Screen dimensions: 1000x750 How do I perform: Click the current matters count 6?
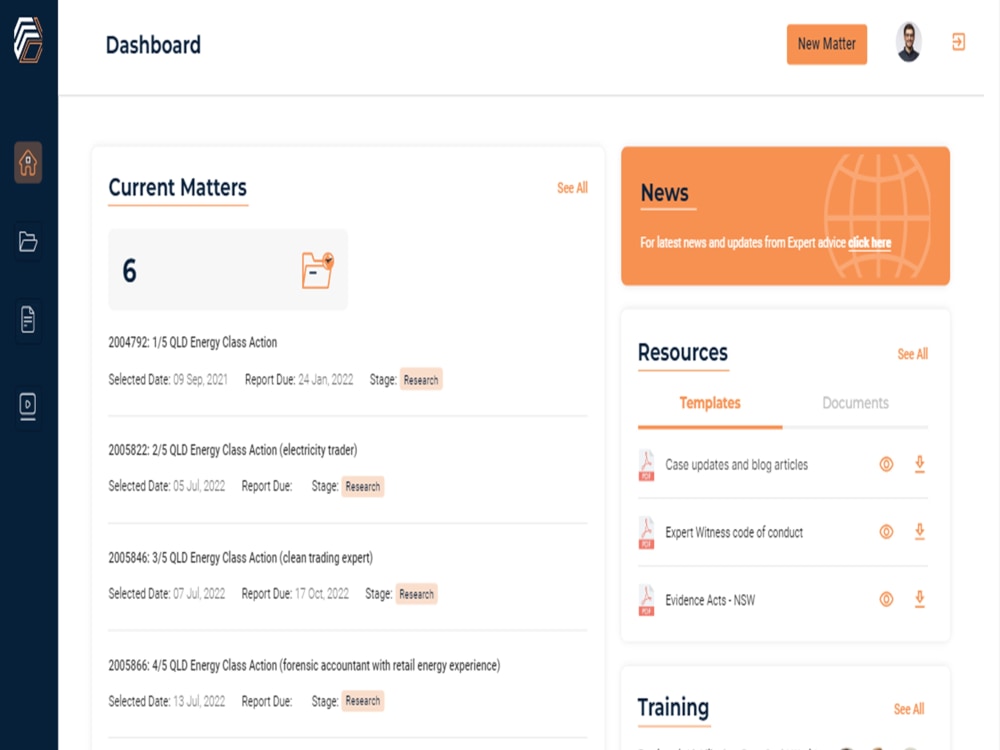(129, 270)
